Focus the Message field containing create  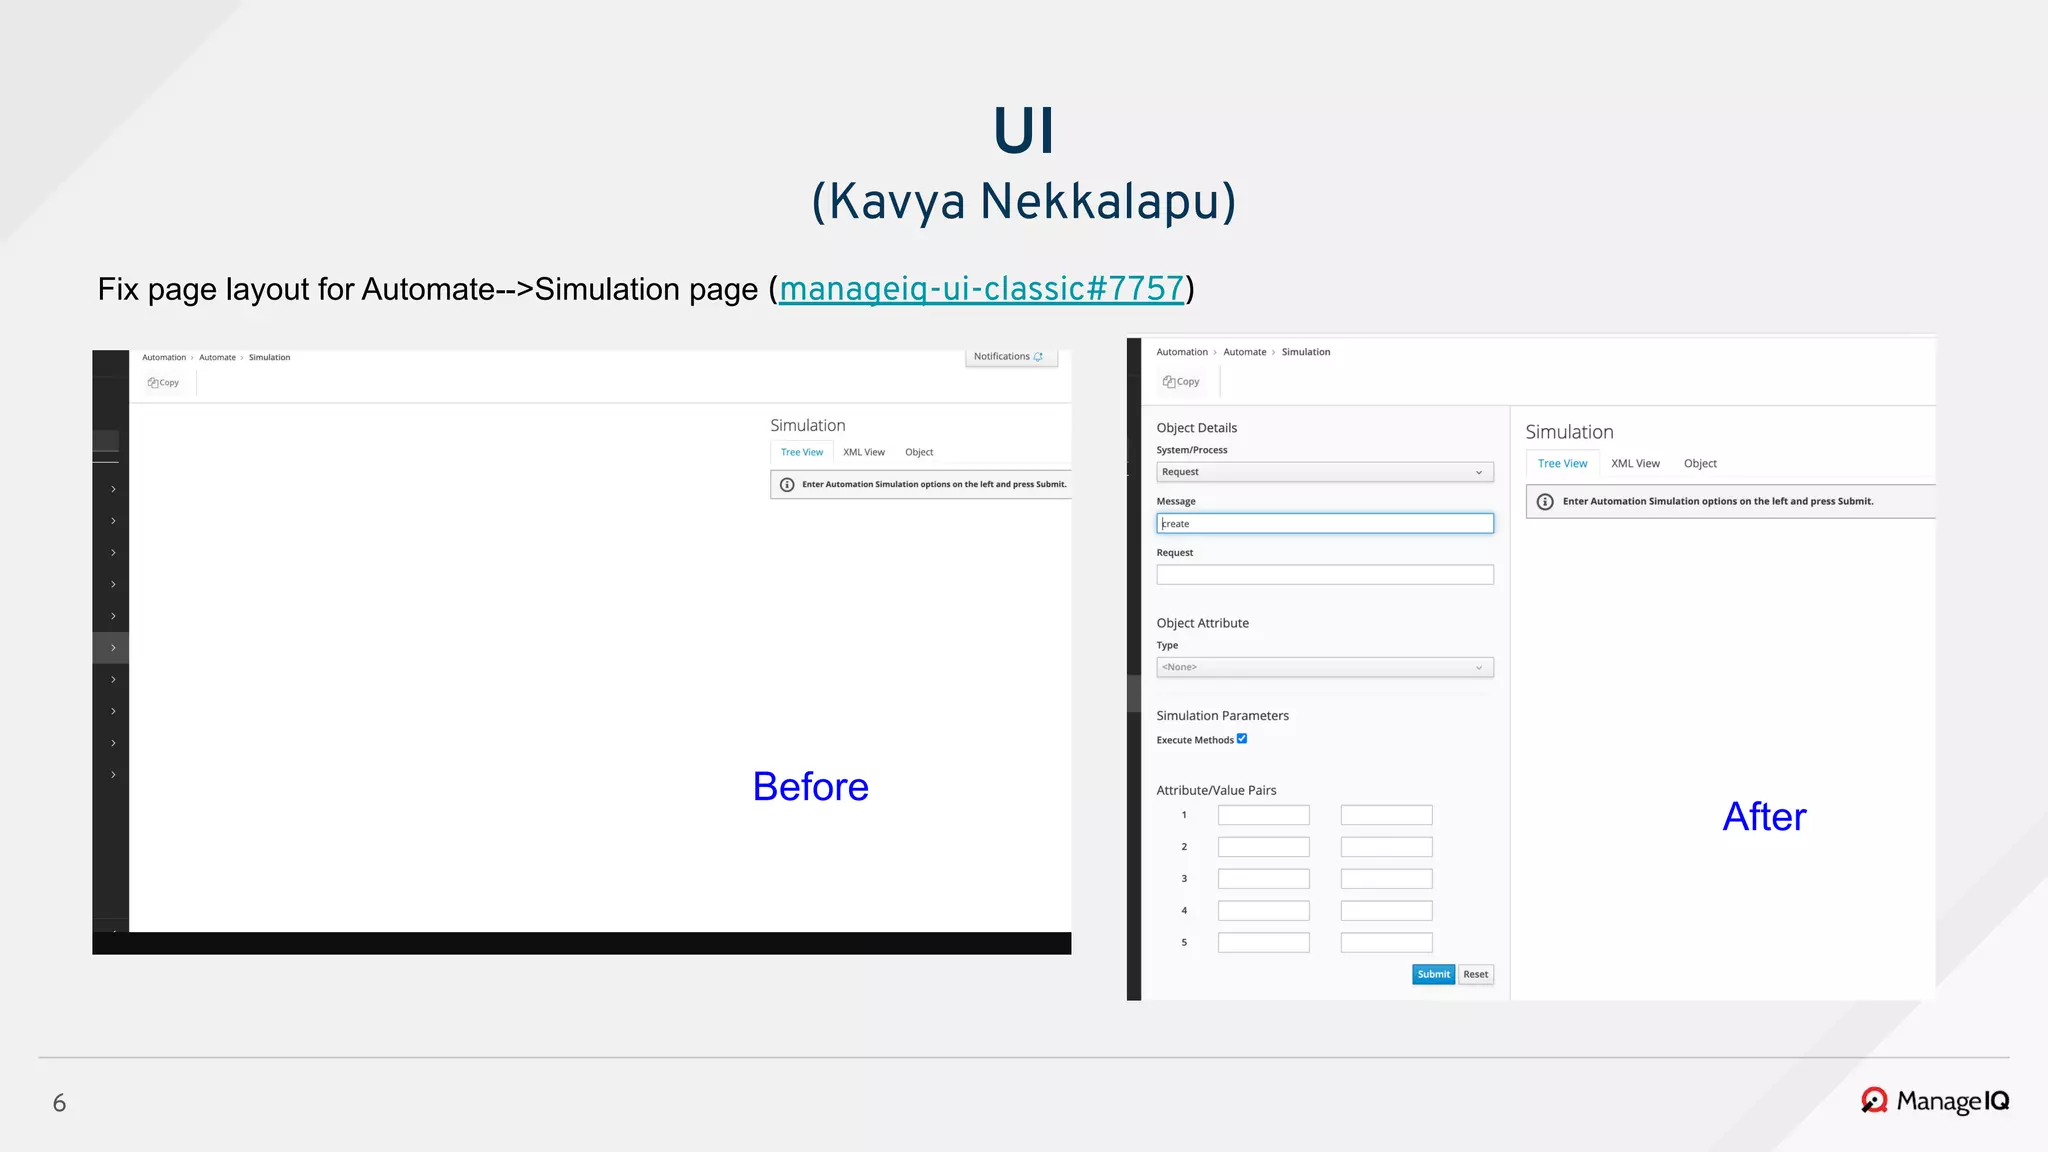click(x=1325, y=524)
